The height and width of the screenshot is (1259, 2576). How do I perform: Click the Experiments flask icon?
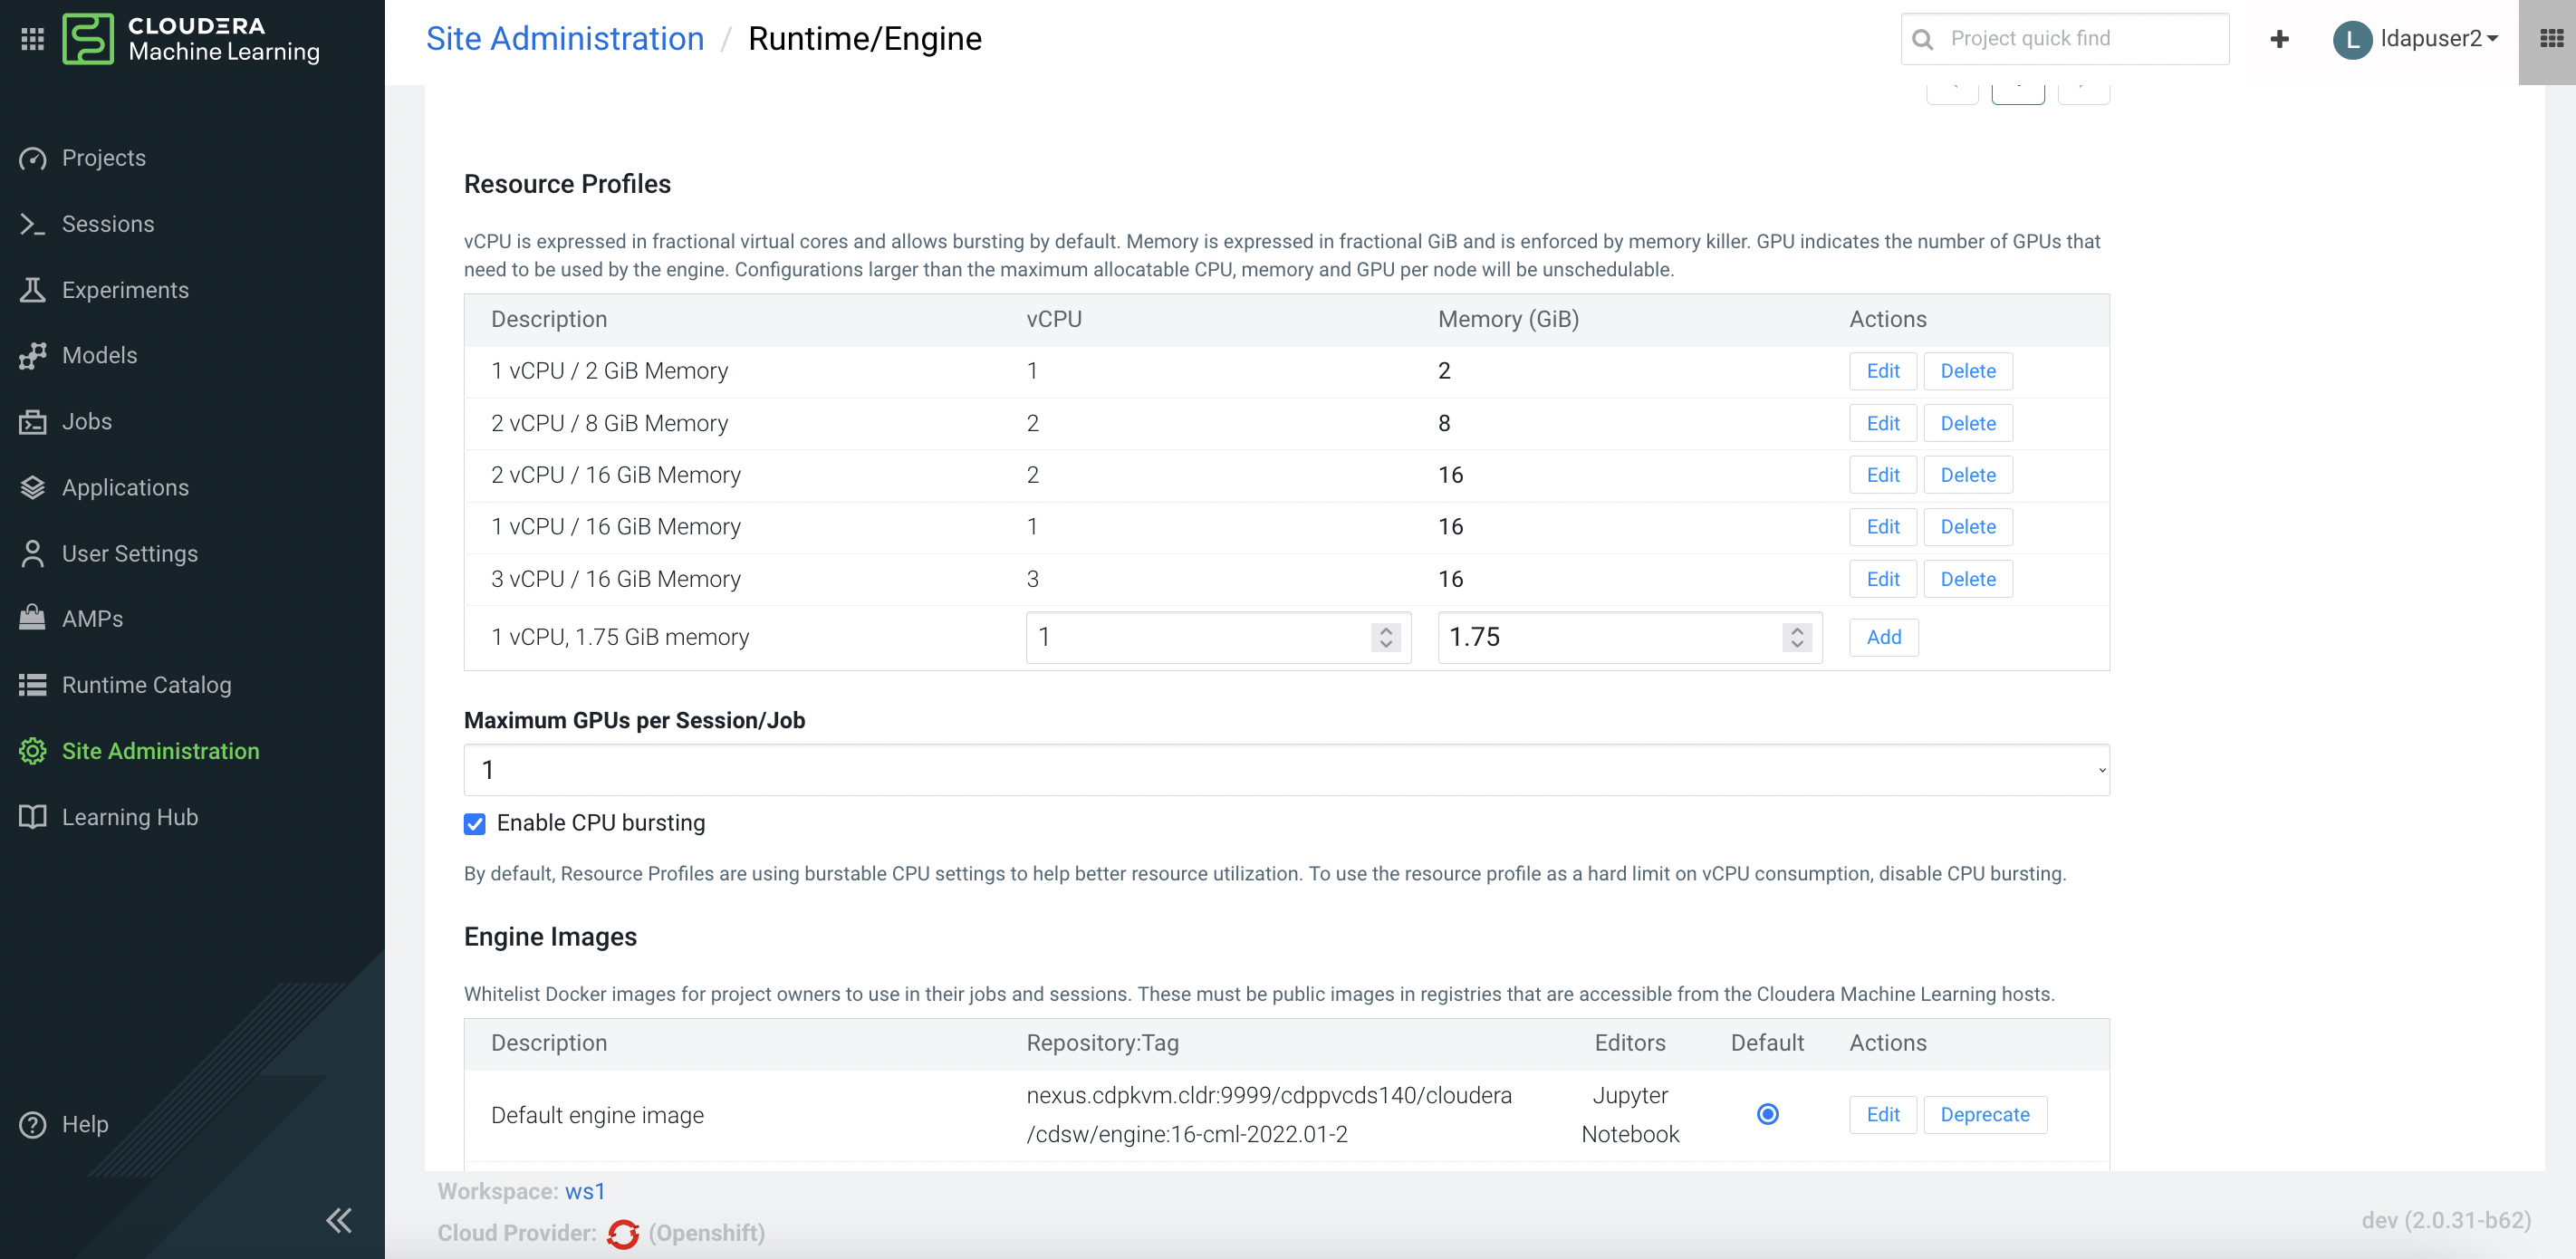(x=33, y=290)
